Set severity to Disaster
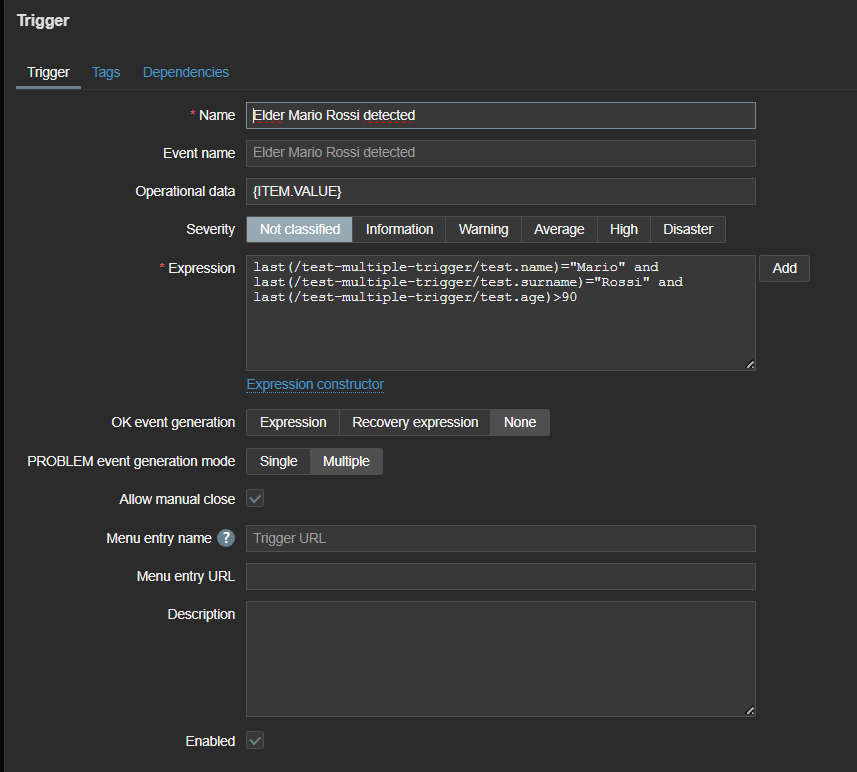Screen dimensions: 857x772 click(688, 229)
